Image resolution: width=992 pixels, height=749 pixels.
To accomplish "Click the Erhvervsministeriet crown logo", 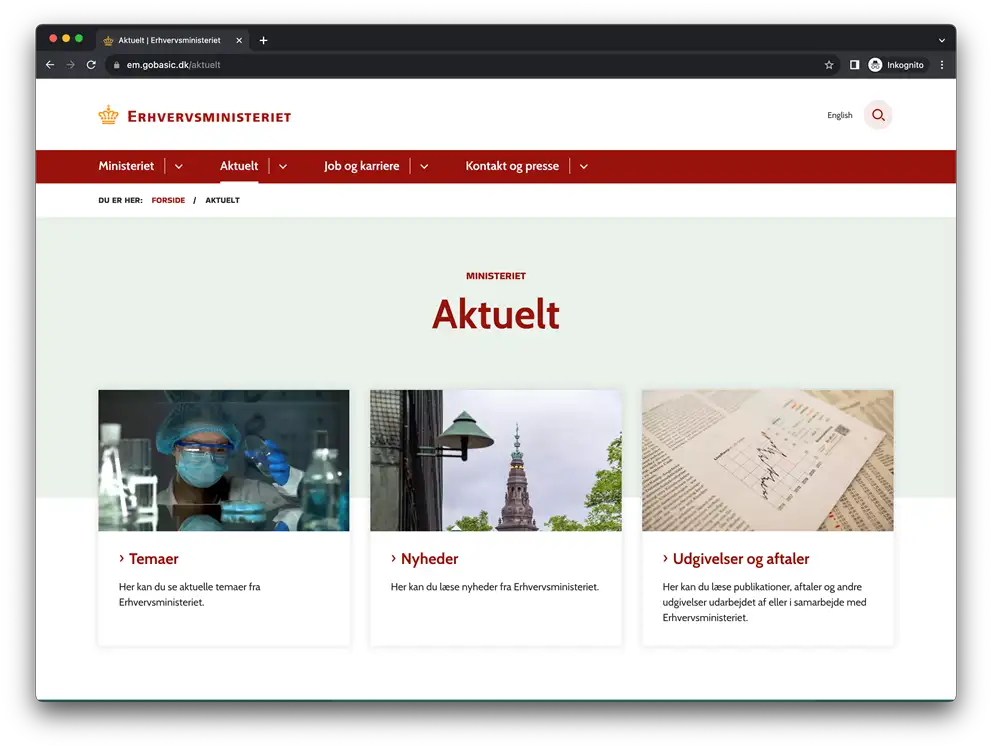I will (x=108, y=116).
